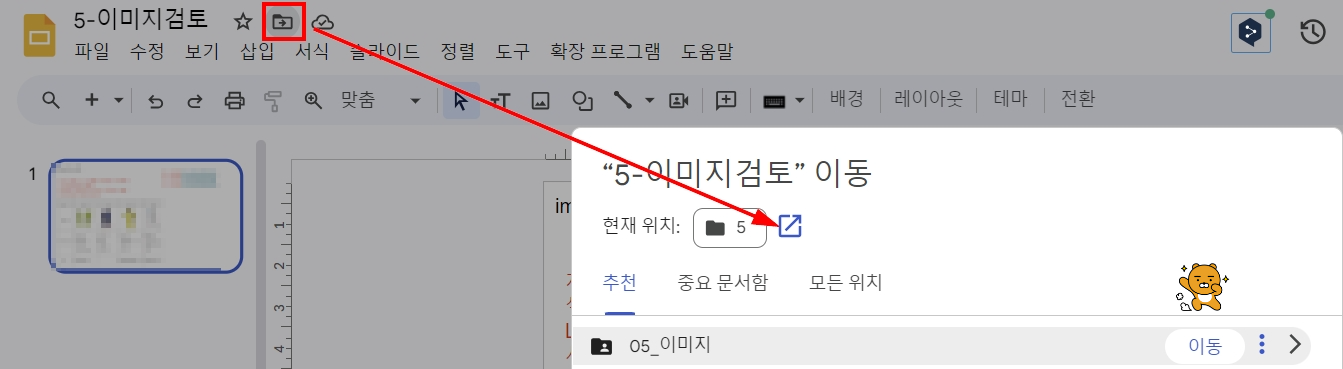Click the 테마 button
The height and width of the screenshot is (369, 1343).
coord(1010,100)
